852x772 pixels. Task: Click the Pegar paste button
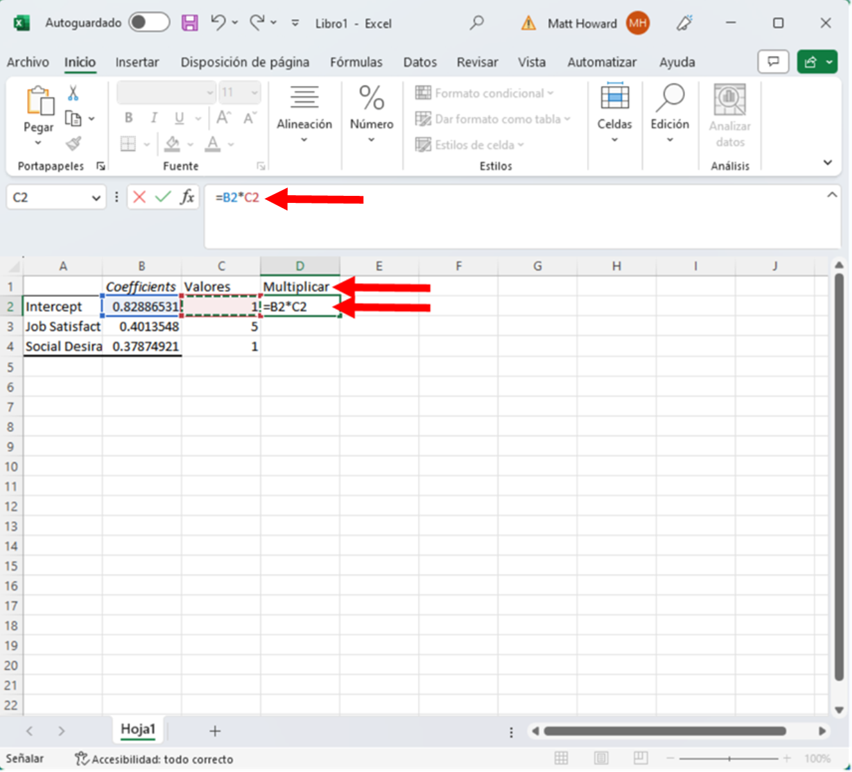[39, 110]
